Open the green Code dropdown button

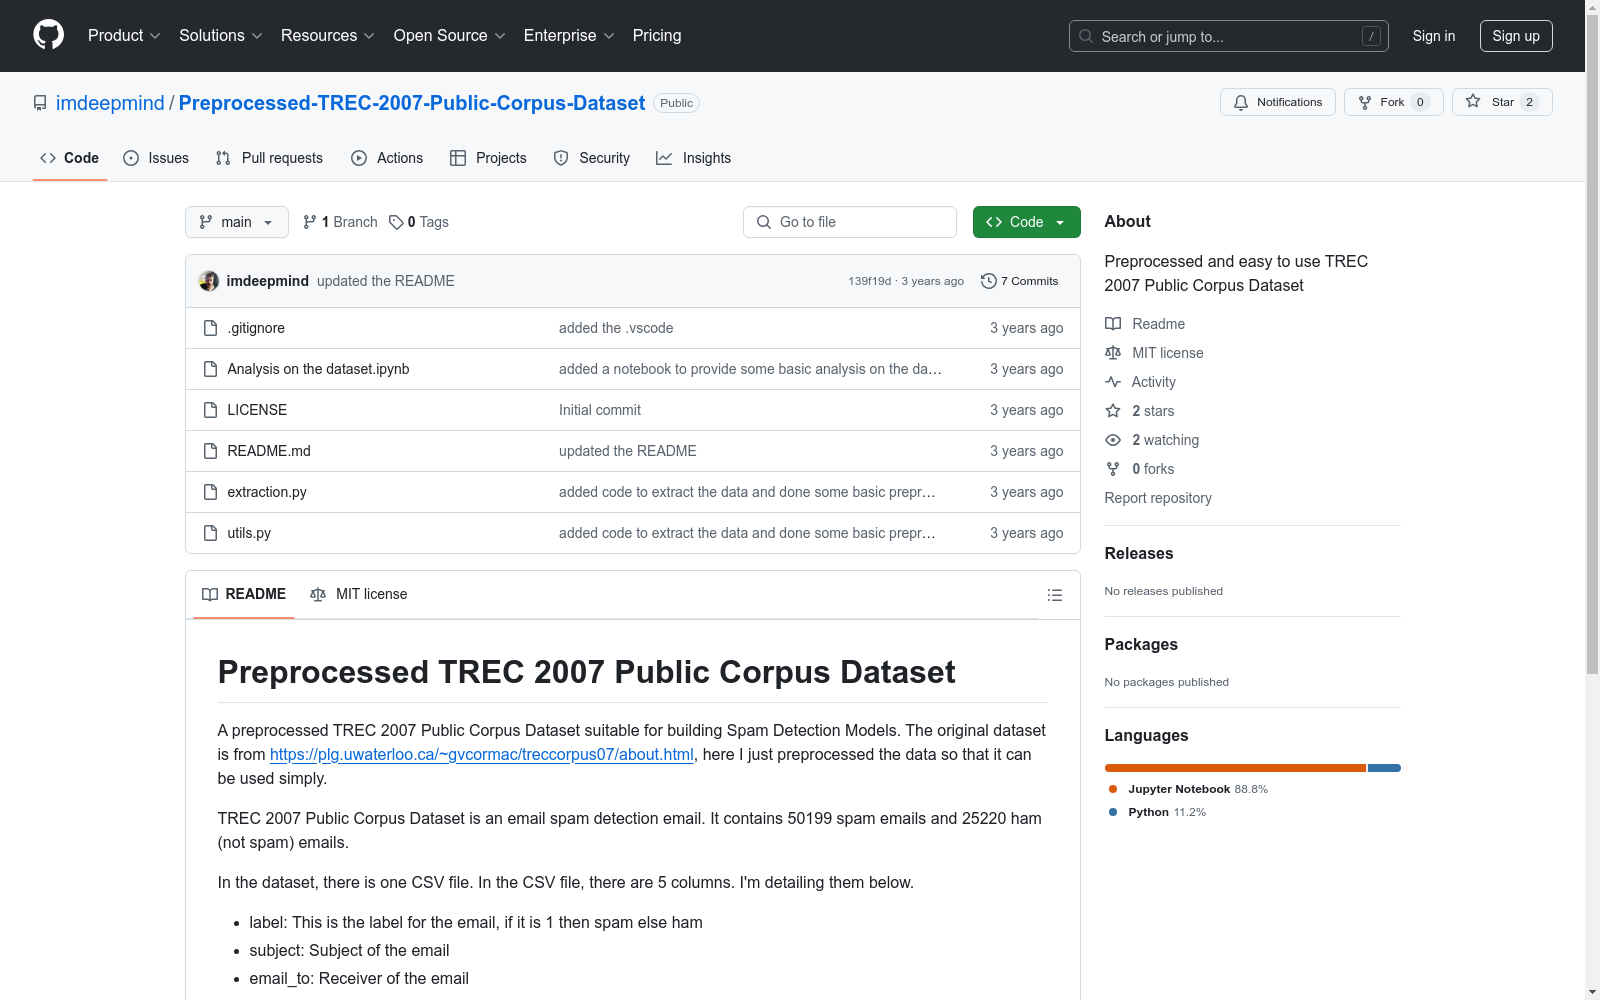click(1026, 222)
